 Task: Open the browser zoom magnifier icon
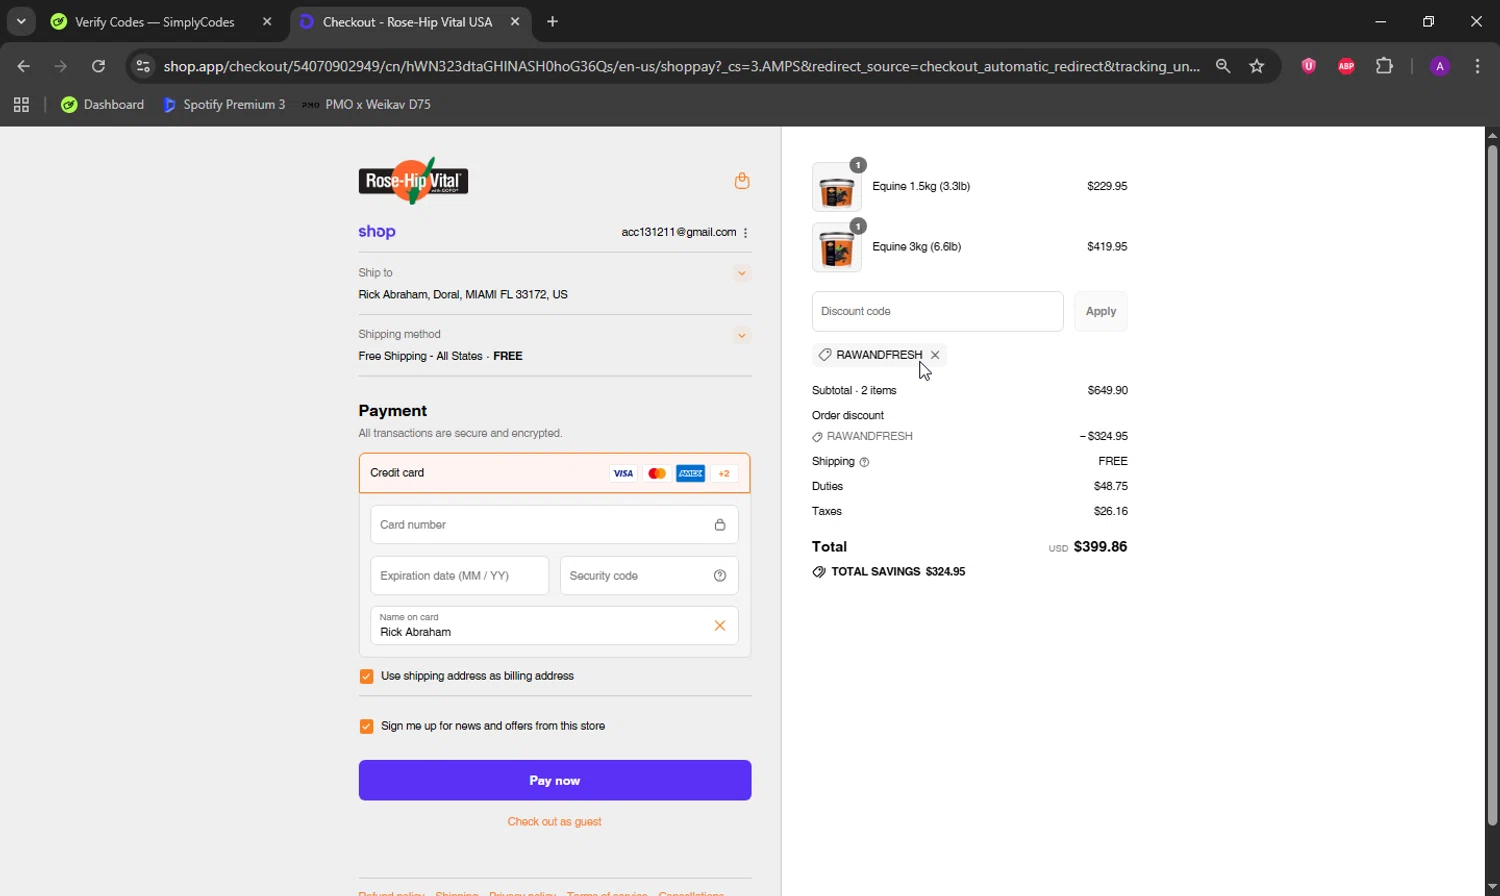[x=1223, y=66]
